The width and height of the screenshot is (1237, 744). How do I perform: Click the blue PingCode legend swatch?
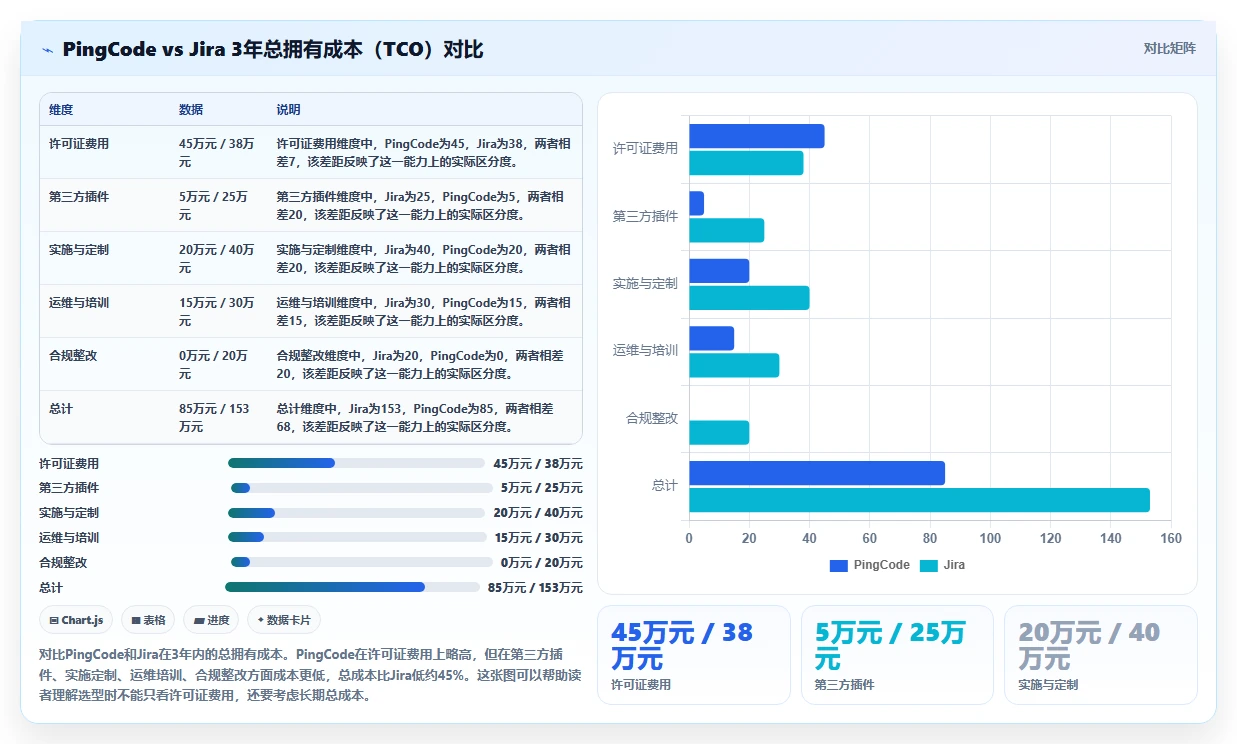838,565
